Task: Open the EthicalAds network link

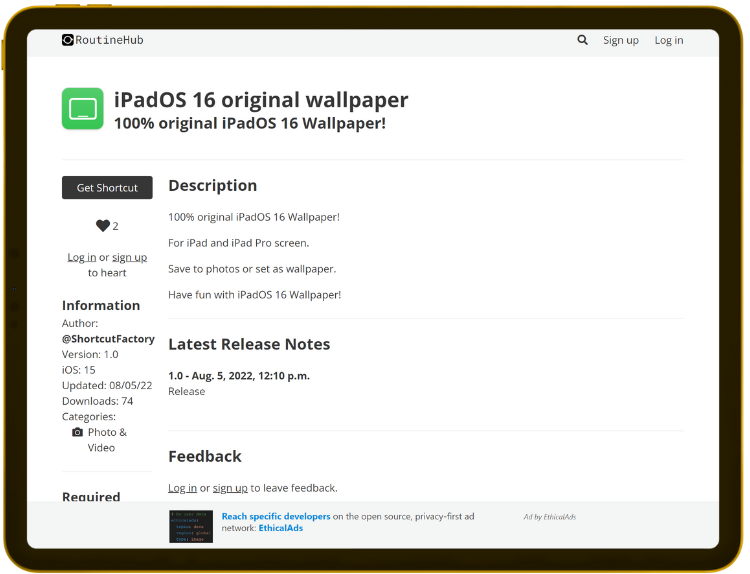Action: coord(281,528)
